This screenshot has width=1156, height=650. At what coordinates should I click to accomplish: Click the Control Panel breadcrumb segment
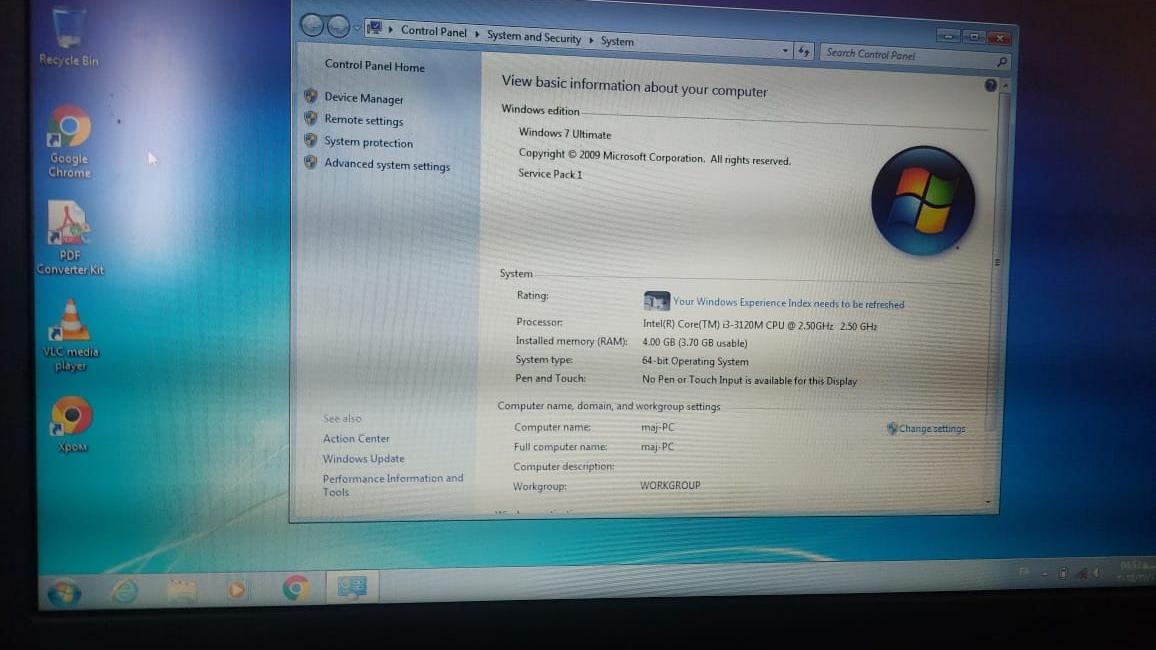point(433,31)
